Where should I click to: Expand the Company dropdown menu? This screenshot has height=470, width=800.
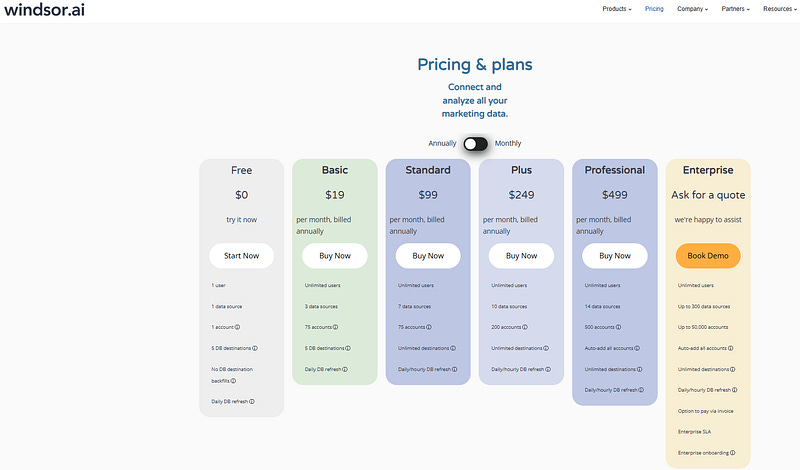pos(692,9)
